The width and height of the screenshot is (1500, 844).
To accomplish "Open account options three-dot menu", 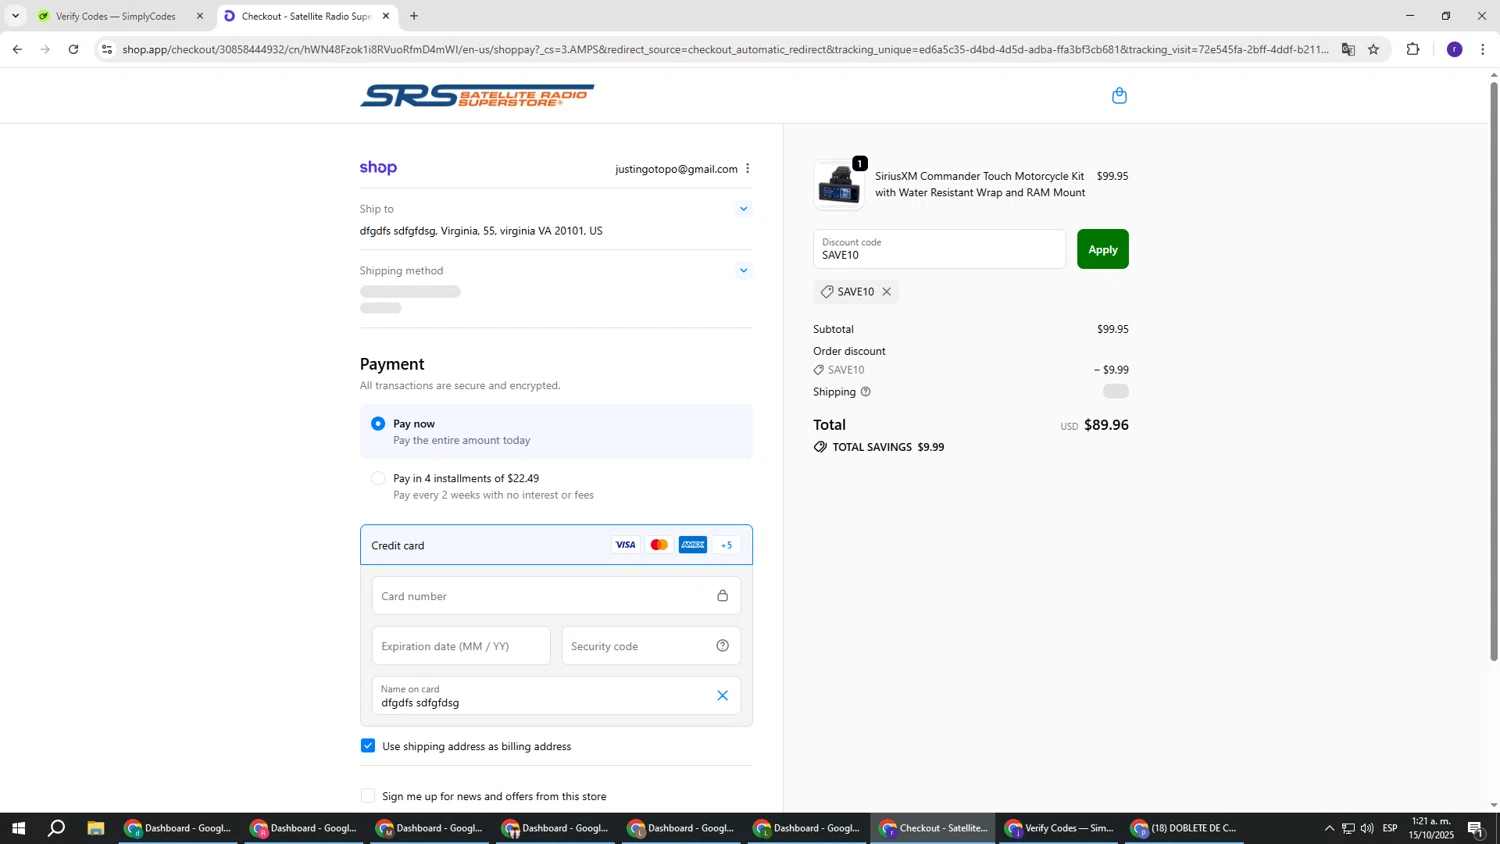I will pyautogui.click(x=747, y=169).
